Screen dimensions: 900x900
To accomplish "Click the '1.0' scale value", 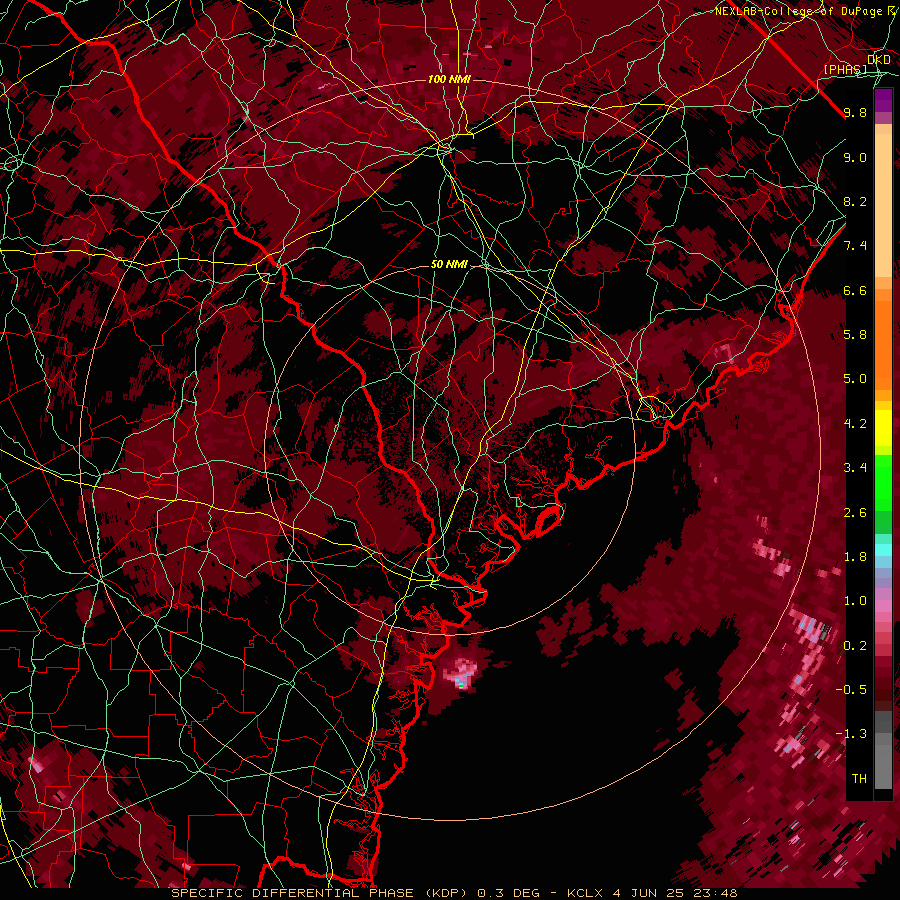I will tap(855, 601).
